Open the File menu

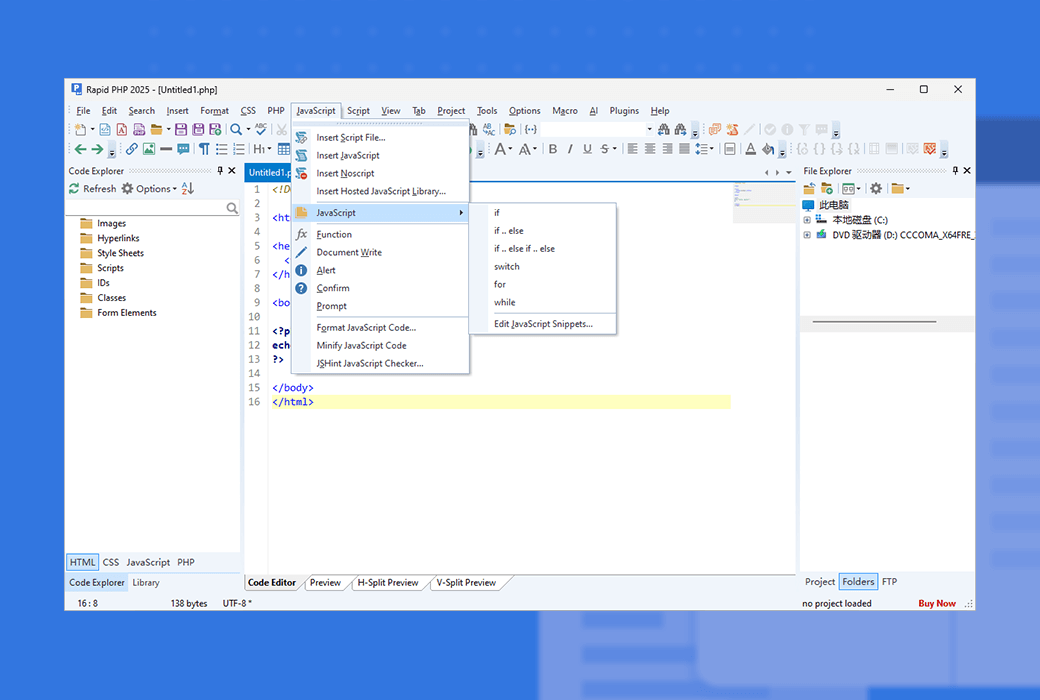pos(83,111)
